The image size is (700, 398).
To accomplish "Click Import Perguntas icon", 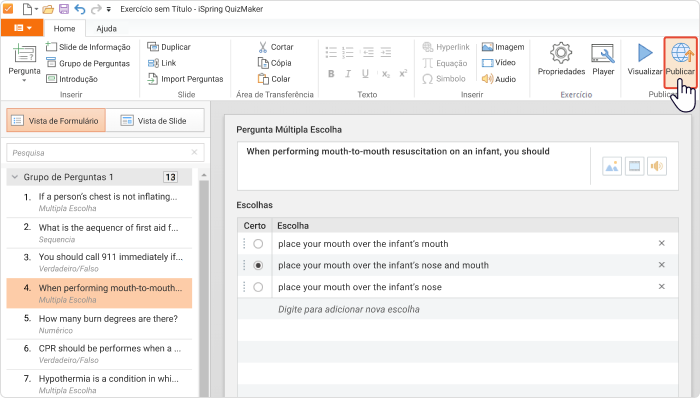I will tap(153, 79).
